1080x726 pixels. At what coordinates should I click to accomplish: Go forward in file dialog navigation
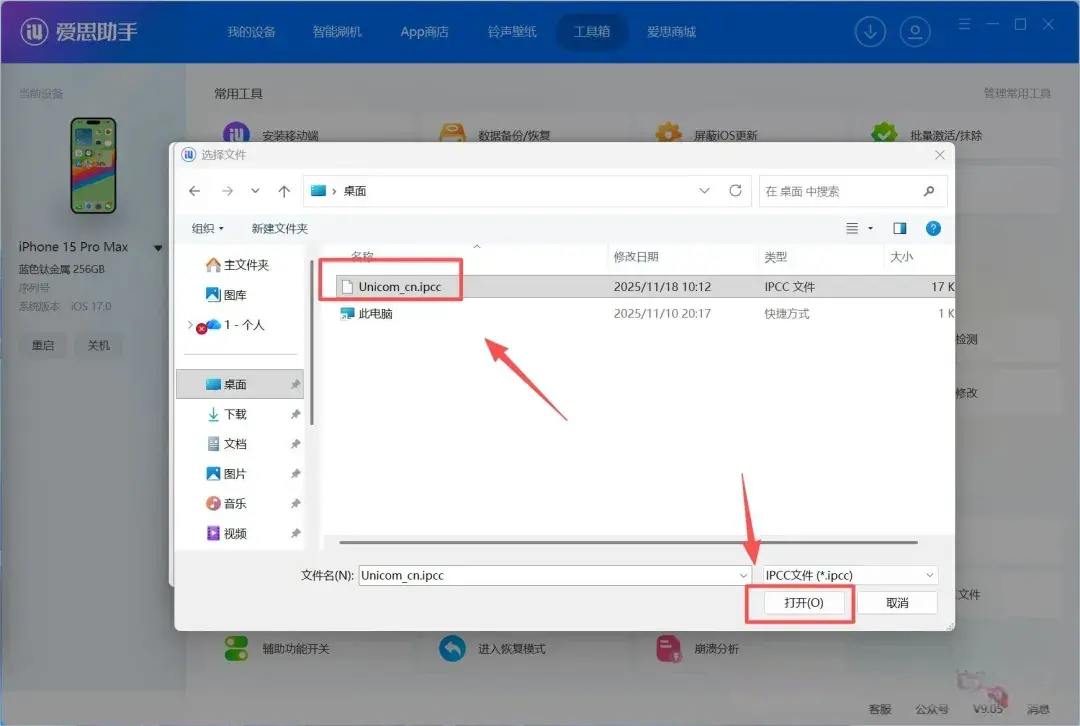(x=227, y=191)
